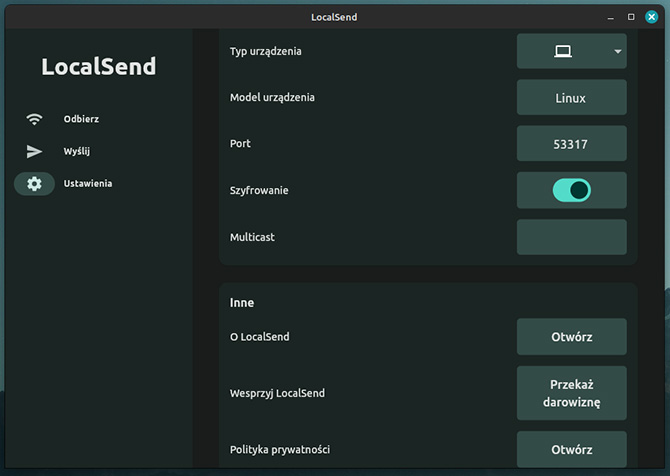The image size is (670, 476).
Task: Open the Polityka prywatności privacy policy
Action: point(572,450)
